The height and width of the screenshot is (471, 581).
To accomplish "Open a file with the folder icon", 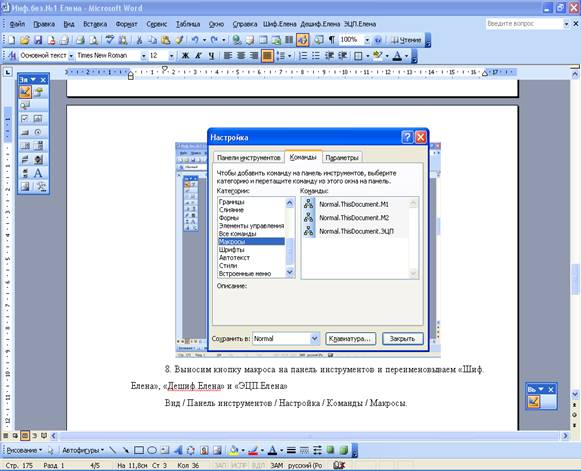I will [x=24, y=40].
